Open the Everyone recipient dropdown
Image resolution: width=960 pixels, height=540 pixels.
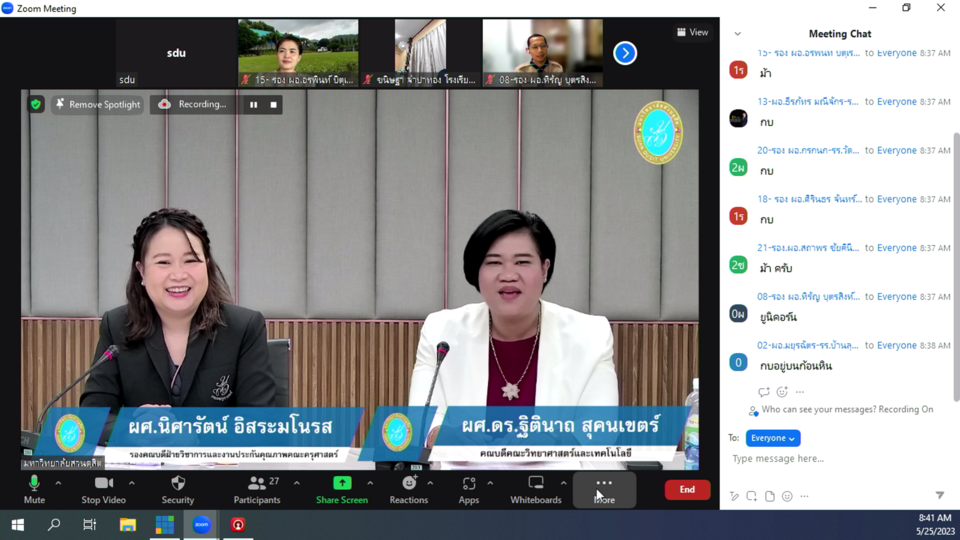773,438
